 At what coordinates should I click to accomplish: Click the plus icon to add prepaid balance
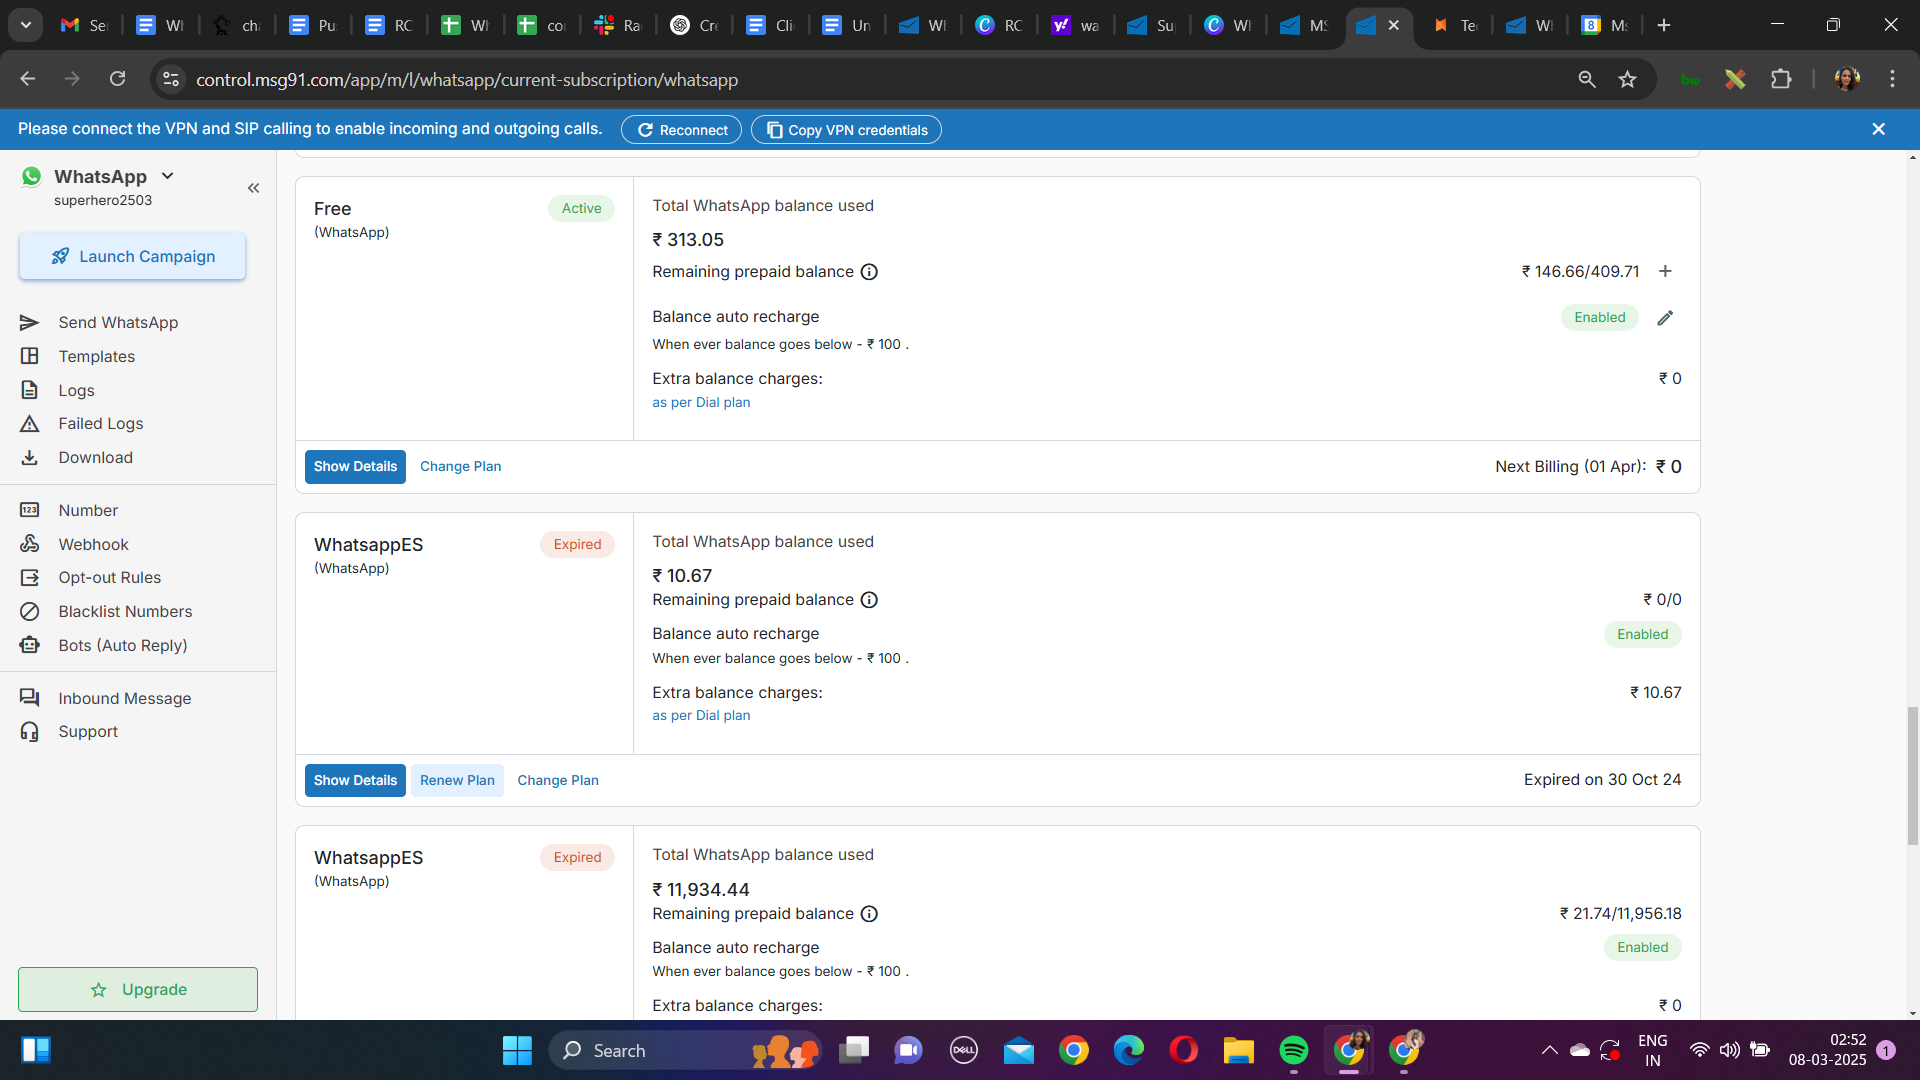click(x=1665, y=271)
